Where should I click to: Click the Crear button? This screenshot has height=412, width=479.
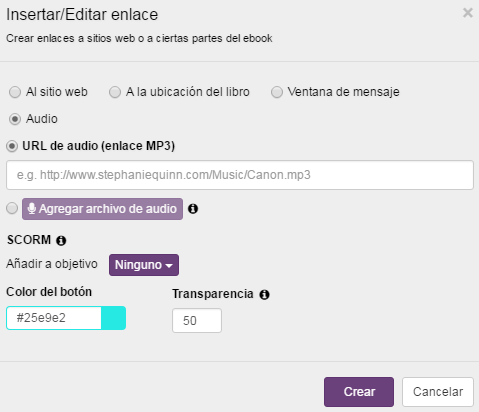tap(359, 392)
